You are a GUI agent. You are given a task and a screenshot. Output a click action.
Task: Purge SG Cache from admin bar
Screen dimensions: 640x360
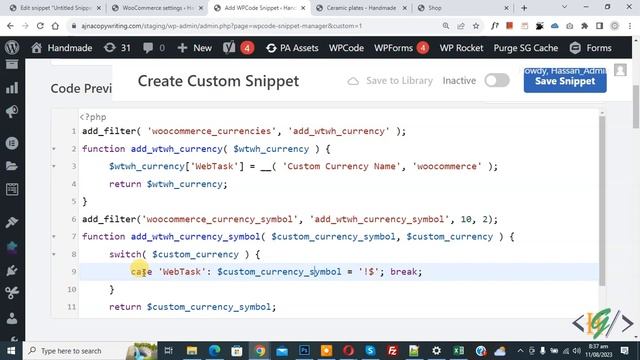pos(526,48)
